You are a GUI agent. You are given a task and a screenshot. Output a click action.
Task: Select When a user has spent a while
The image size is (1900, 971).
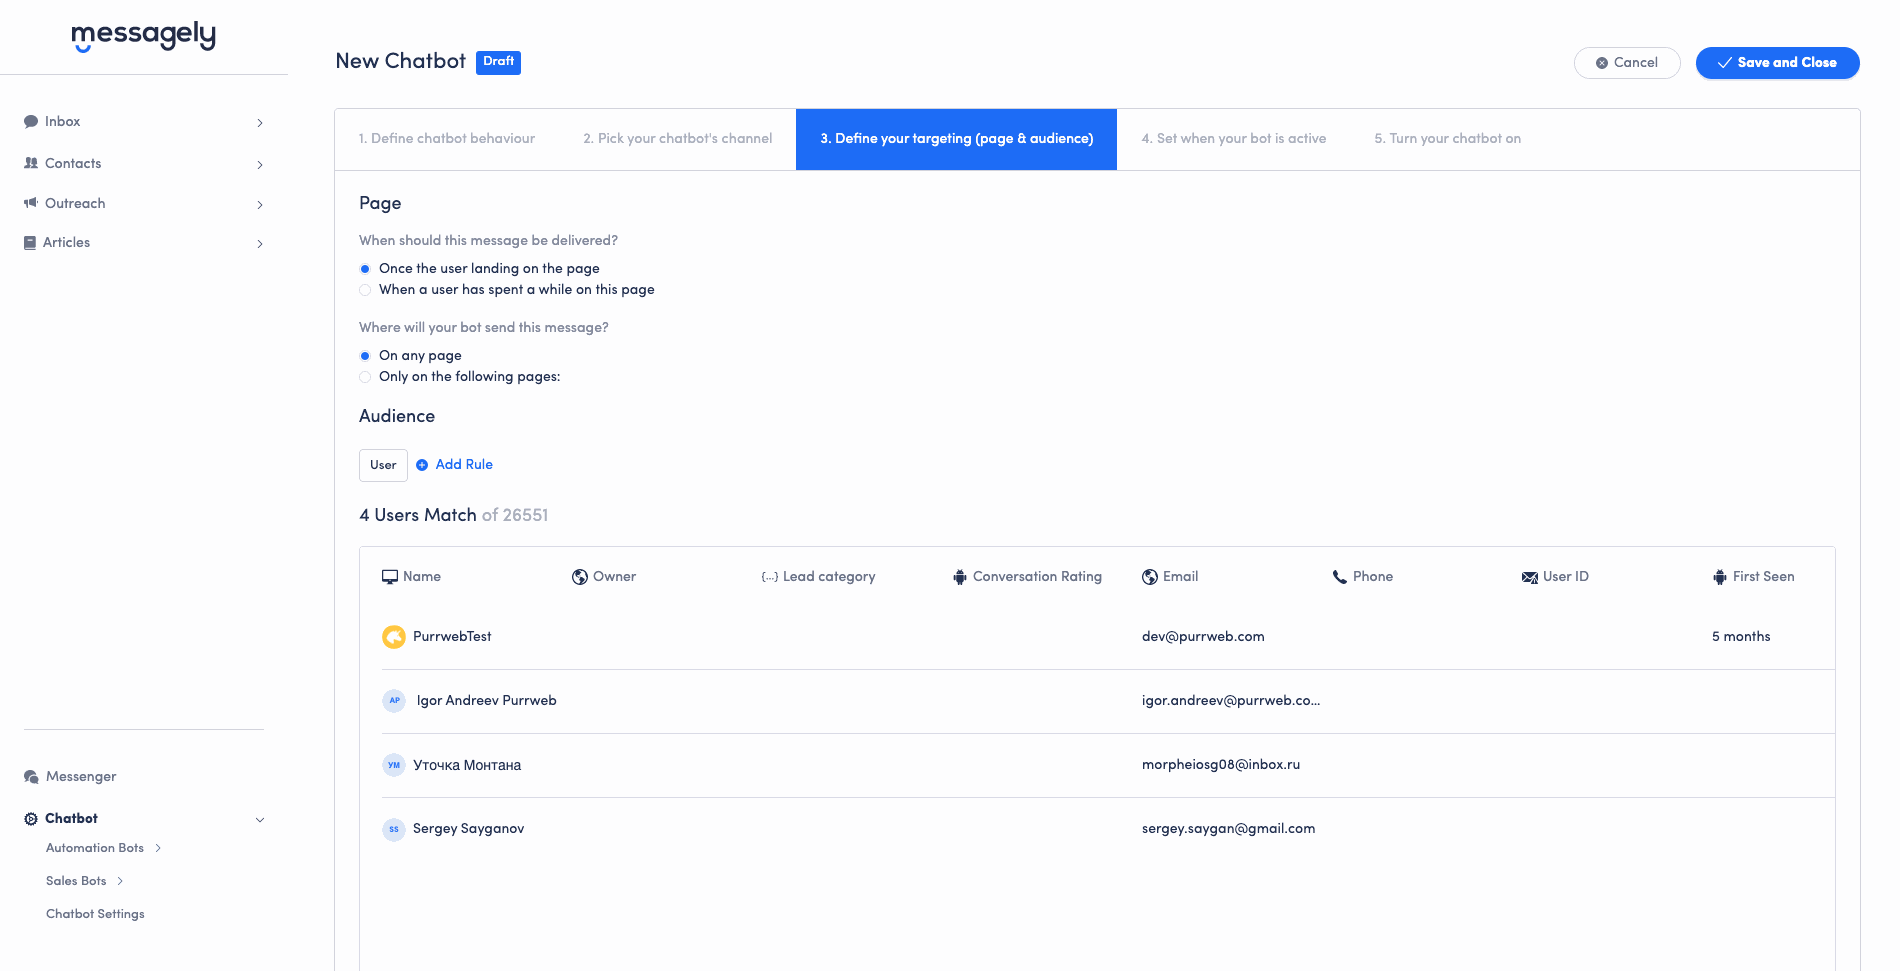click(x=365, y=290)
